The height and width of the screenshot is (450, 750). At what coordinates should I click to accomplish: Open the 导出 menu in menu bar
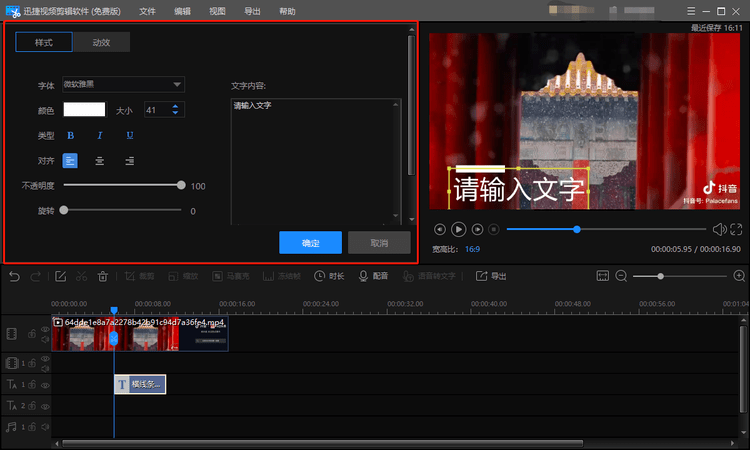(x=252, y=11)
